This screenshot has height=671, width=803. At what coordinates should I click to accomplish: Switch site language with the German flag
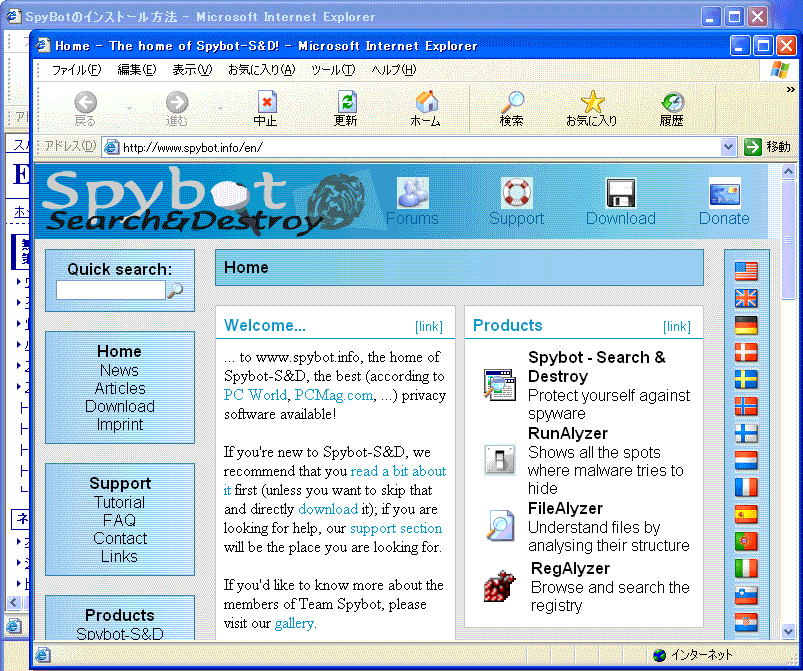tap(746, 325)
